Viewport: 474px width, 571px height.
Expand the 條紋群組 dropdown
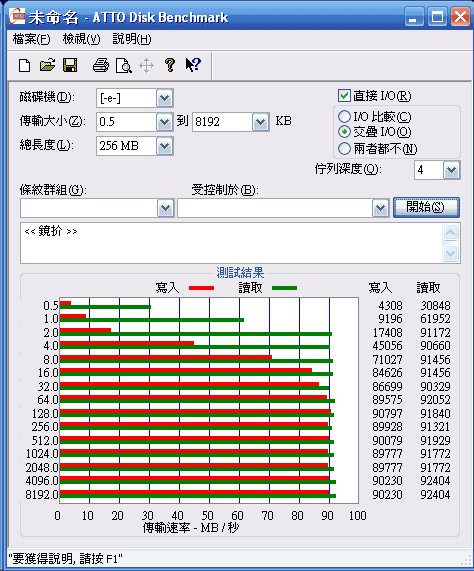166,208
